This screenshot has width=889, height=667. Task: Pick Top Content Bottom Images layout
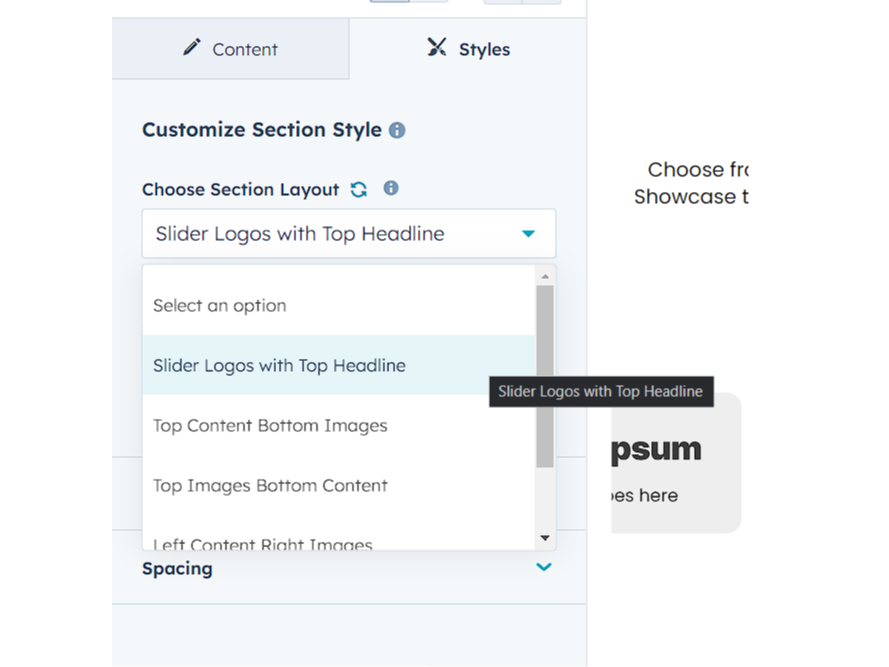point(270,425)
